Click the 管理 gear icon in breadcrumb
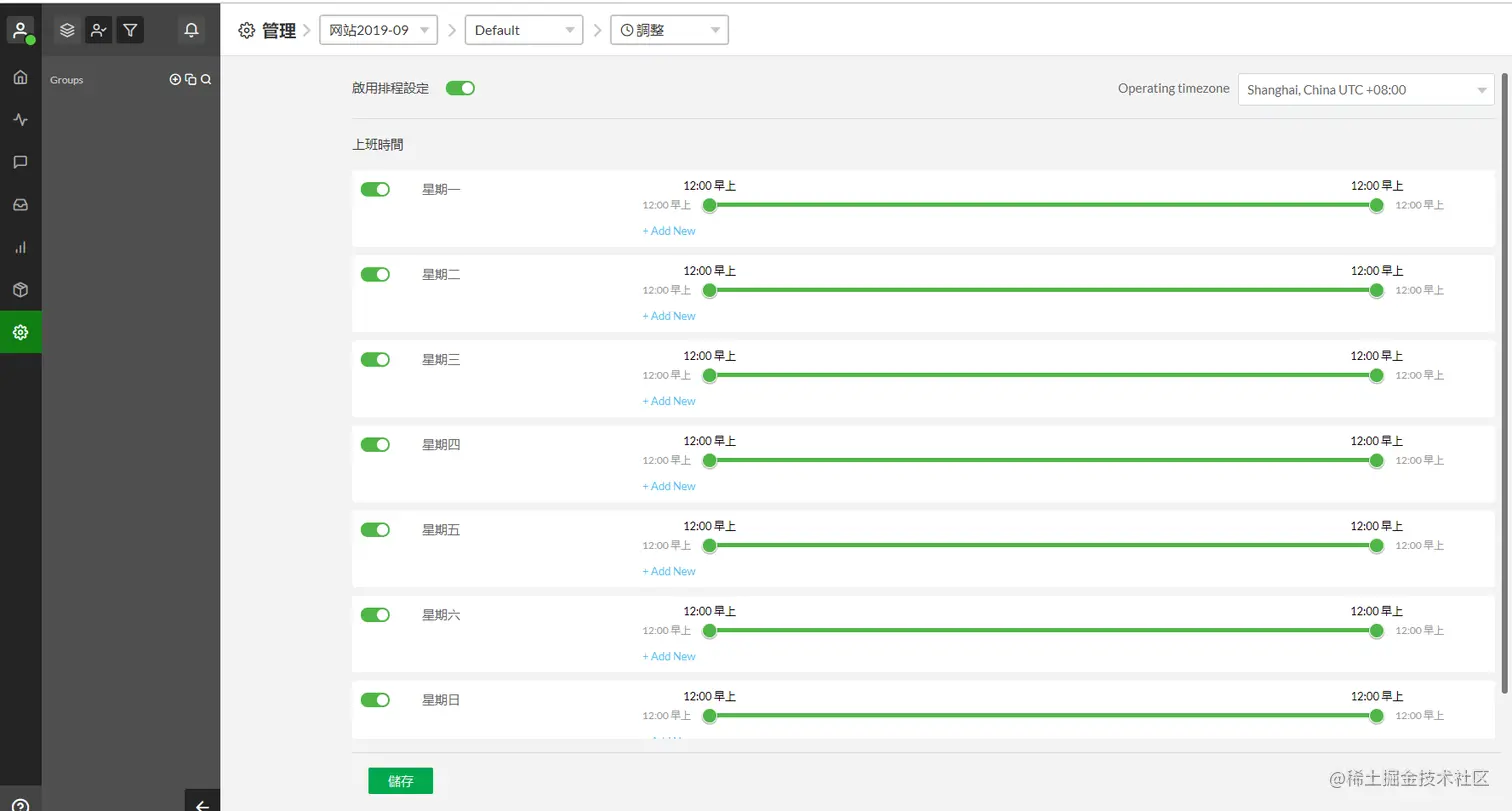 (247, 30)
